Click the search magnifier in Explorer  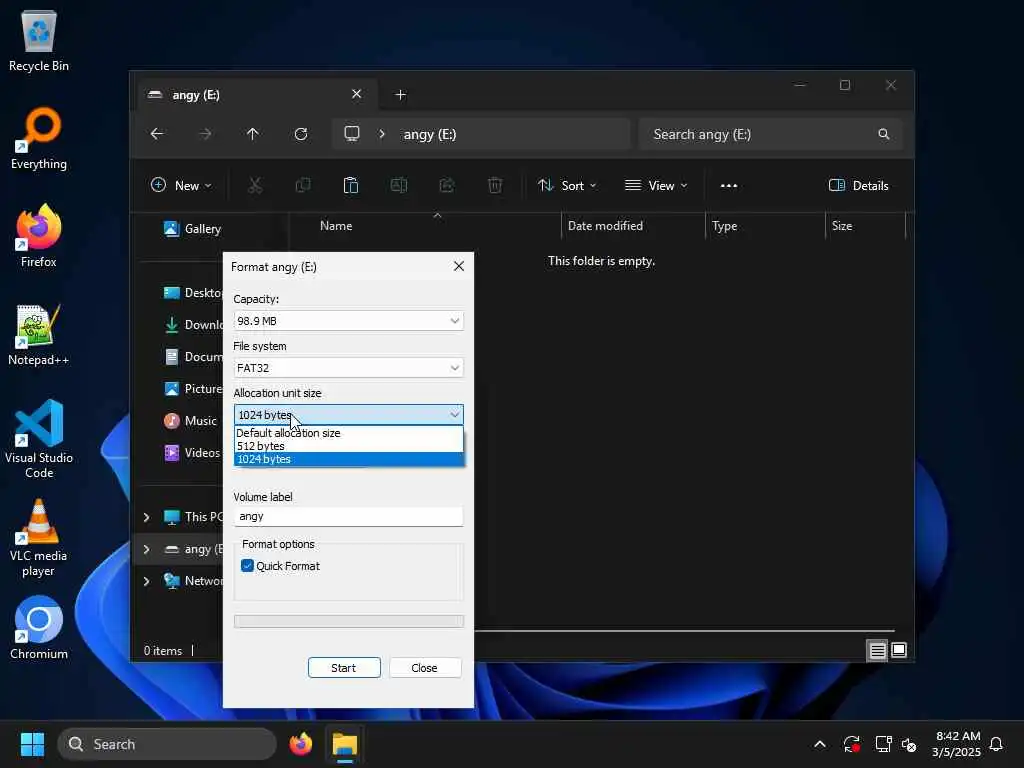884,134
